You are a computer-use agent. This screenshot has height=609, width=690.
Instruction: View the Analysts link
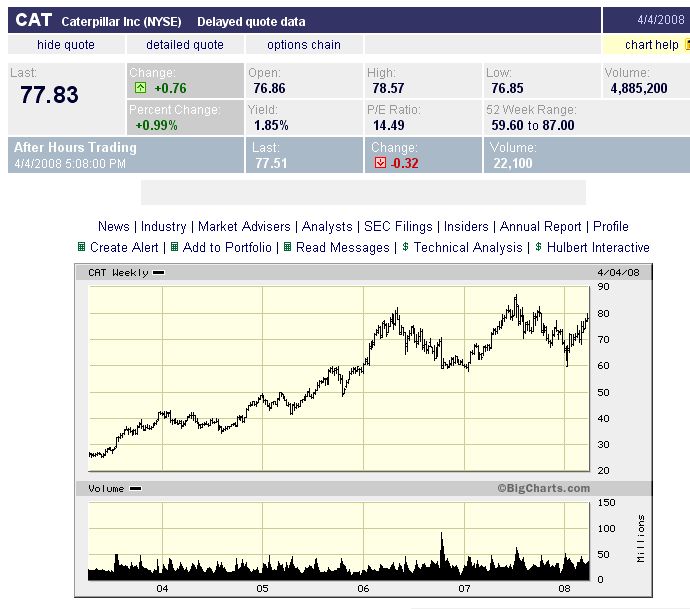(327, 227)
